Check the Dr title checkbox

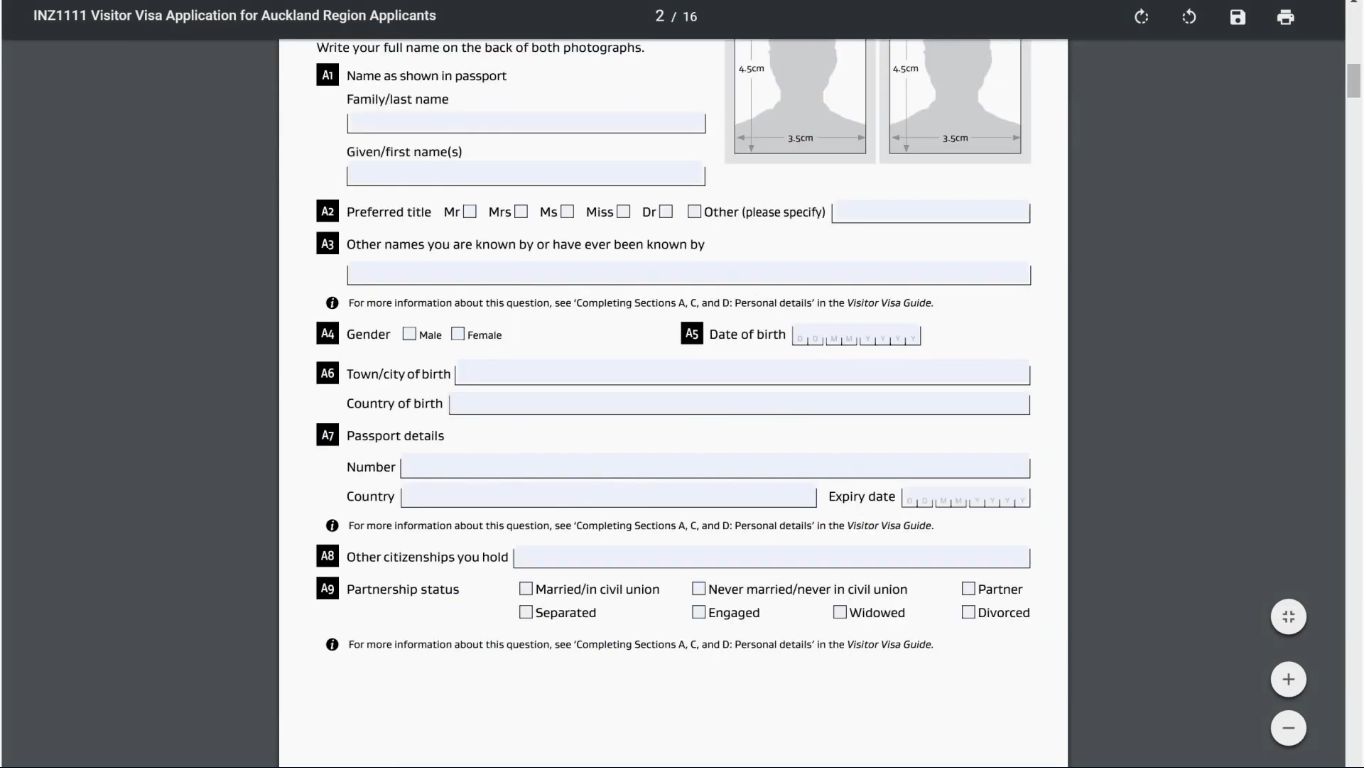pos(666,211)
